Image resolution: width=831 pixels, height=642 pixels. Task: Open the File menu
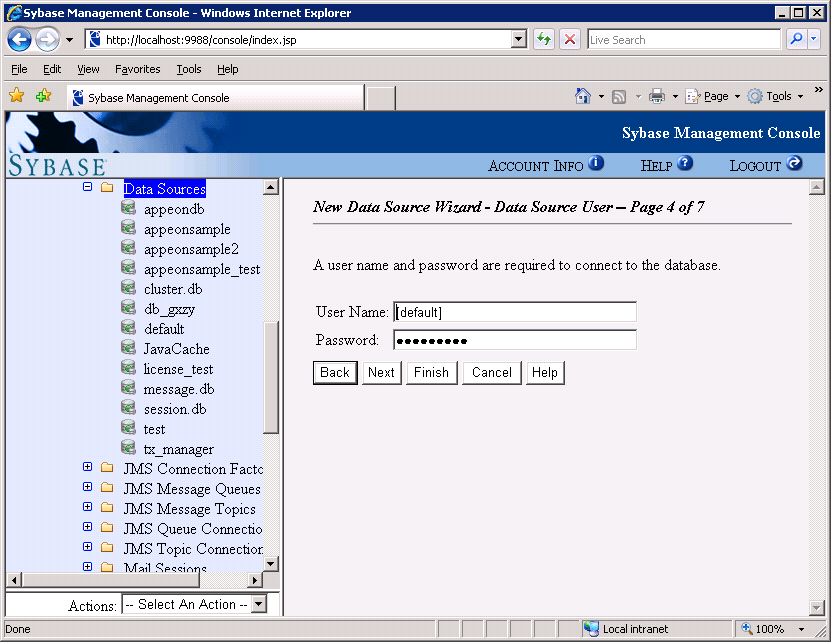19,69
